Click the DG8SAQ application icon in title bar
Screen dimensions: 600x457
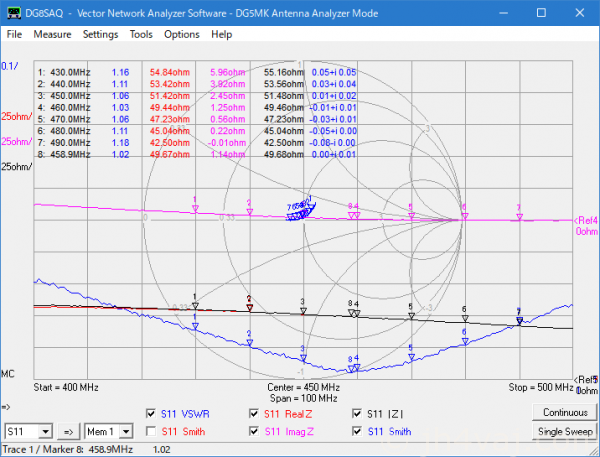tap(12, 12)
